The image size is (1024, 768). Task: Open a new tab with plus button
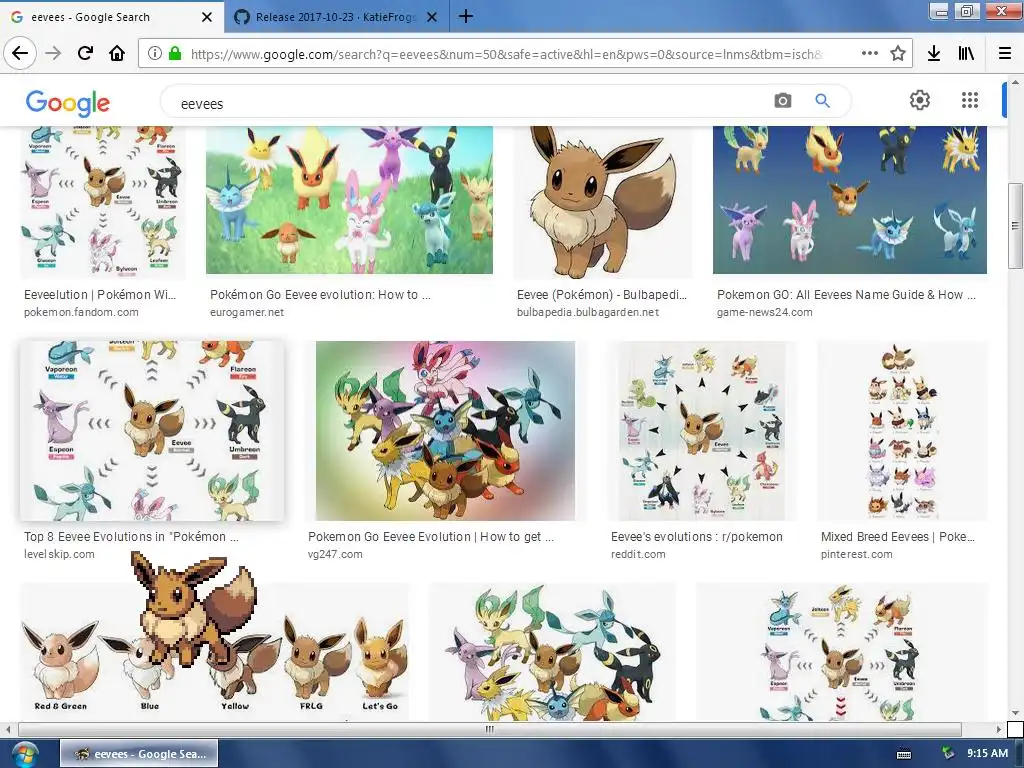click(466, 16)
